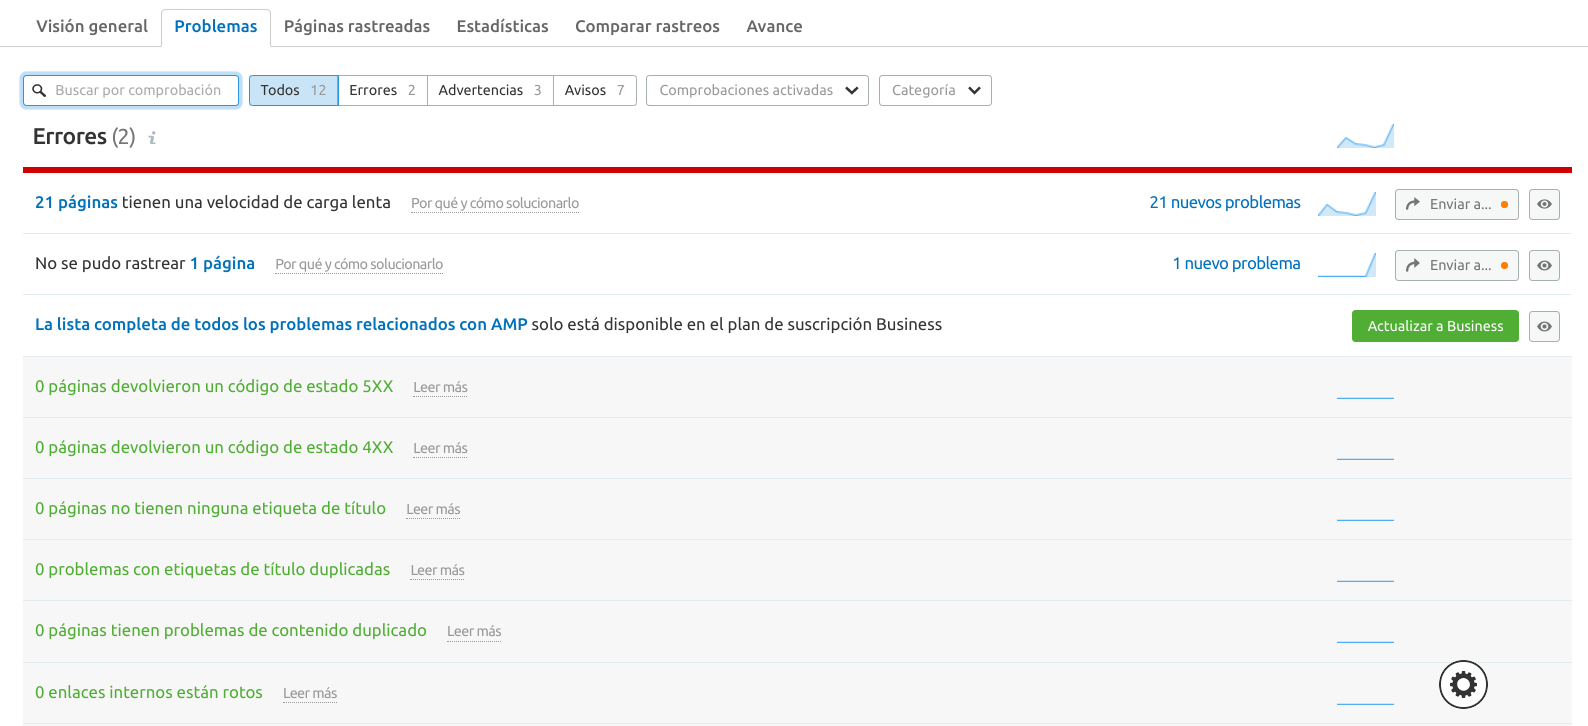Select the Todos 12 filter
The width and height of the screenshot is (1588, 726).
[x=293, y=90]
